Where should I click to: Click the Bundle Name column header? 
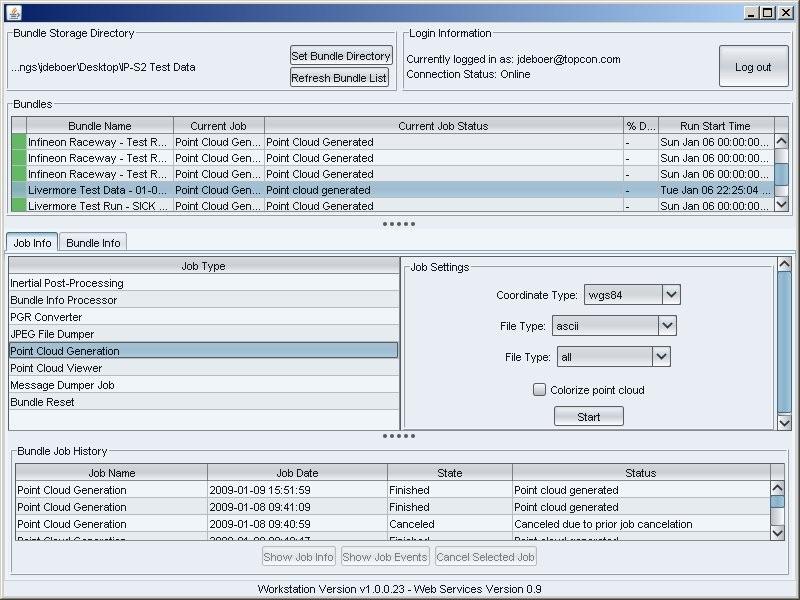[99, 126]
